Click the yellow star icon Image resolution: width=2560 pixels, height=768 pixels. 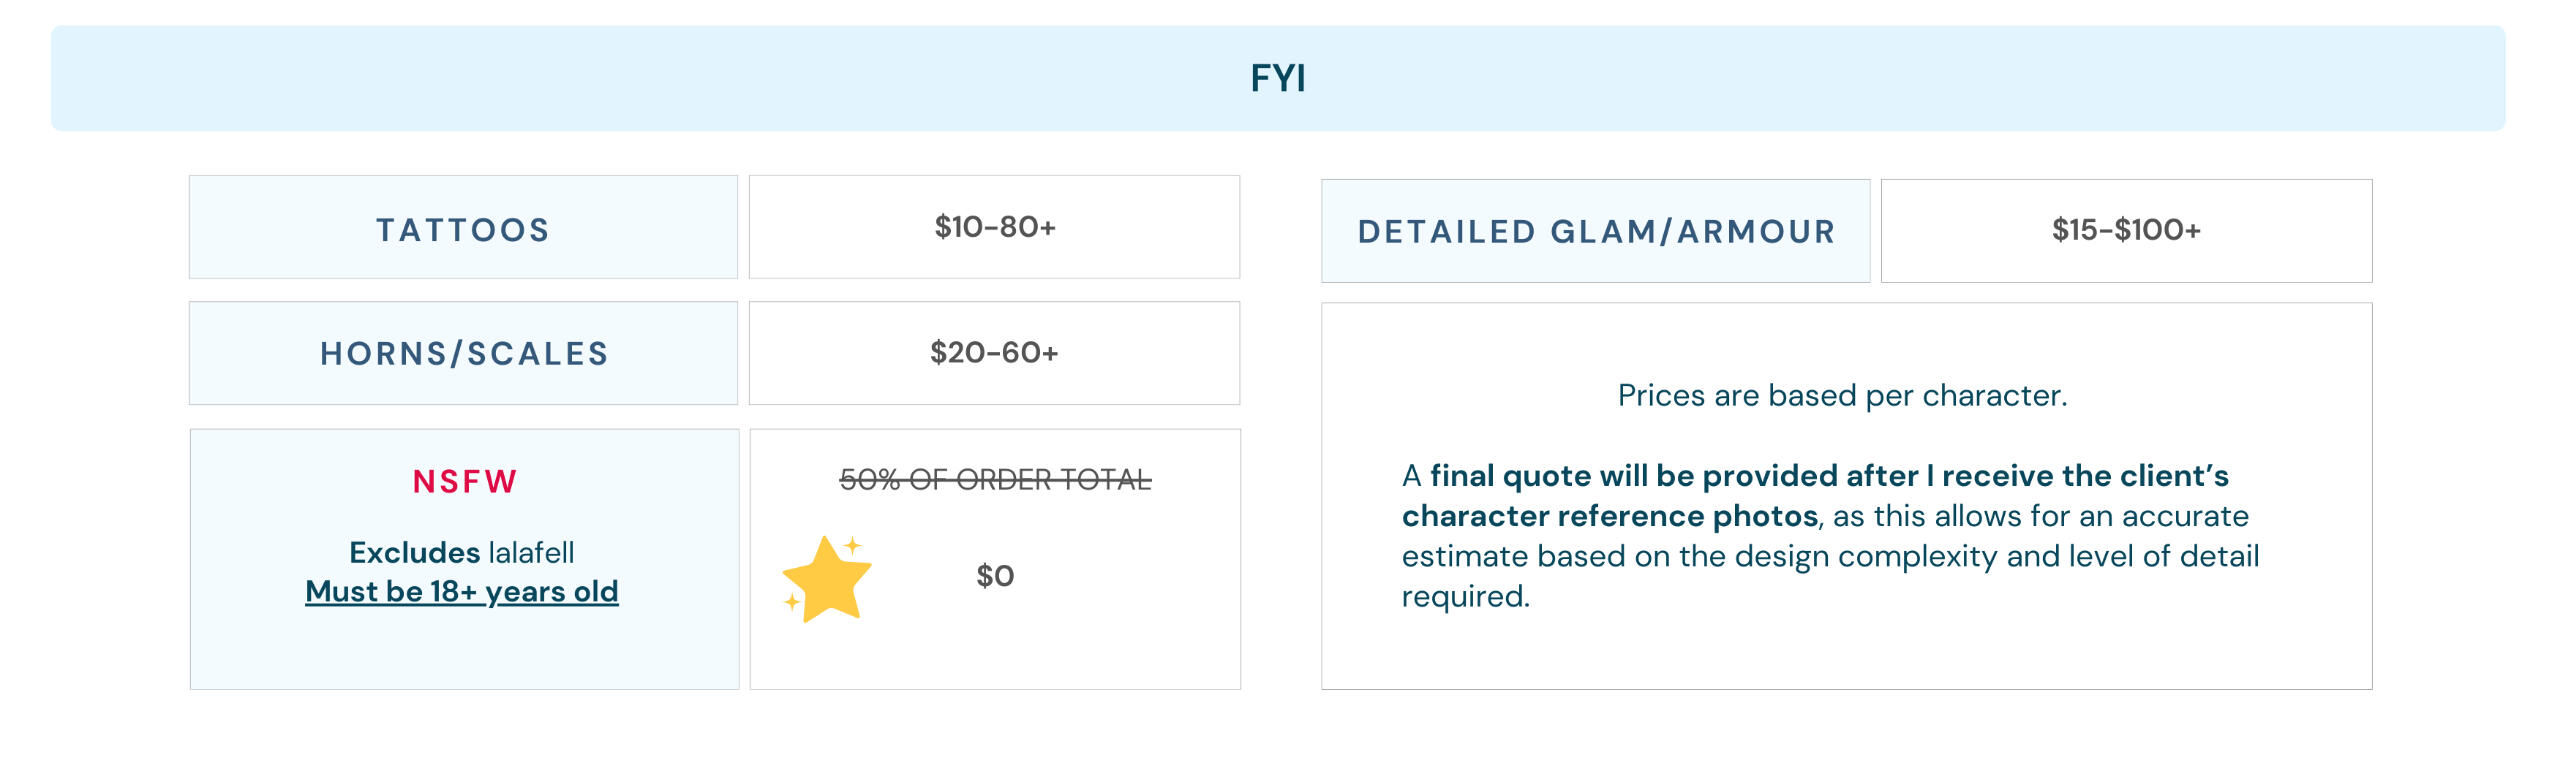tap(826, 580)
